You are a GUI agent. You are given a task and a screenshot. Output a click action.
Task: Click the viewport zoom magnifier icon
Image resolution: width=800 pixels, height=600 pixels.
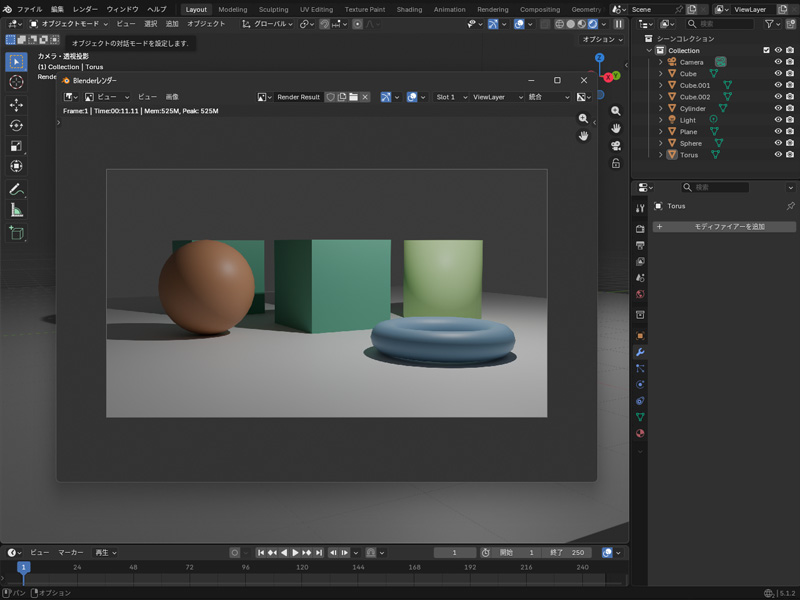616,111
